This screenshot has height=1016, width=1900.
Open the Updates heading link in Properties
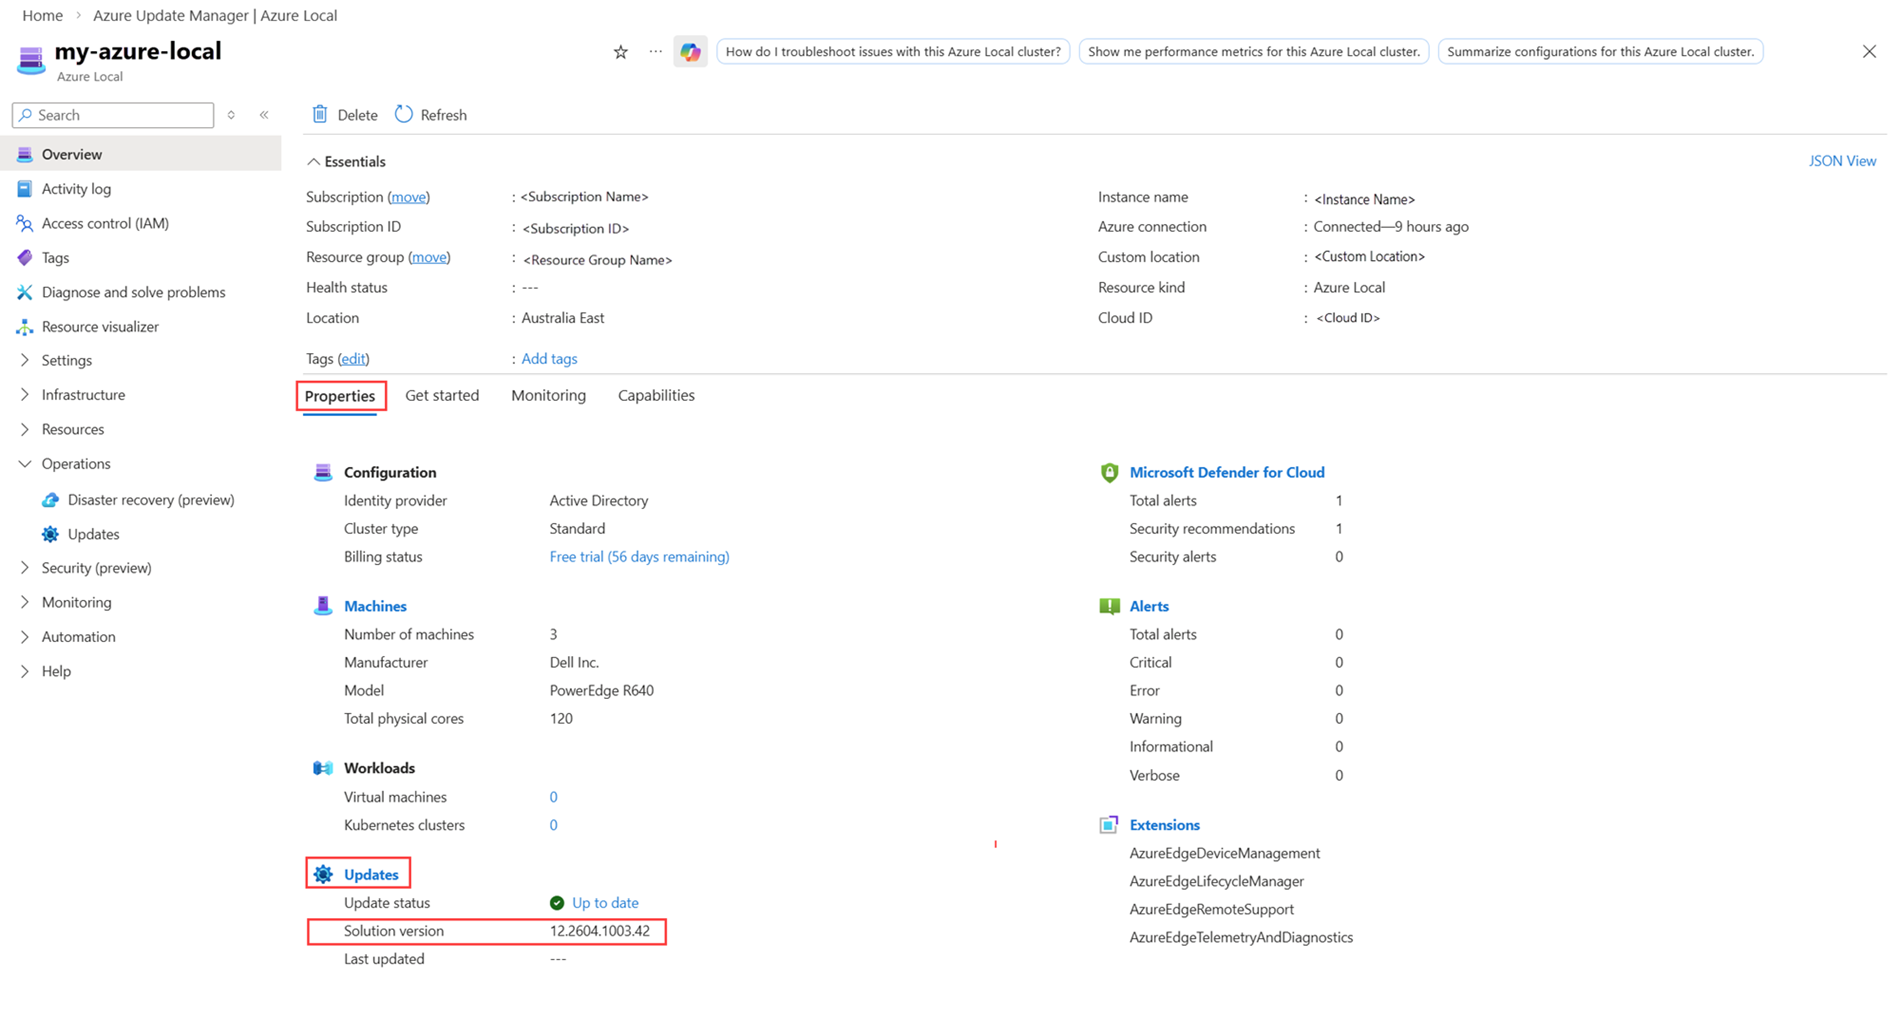pos(371,874)
